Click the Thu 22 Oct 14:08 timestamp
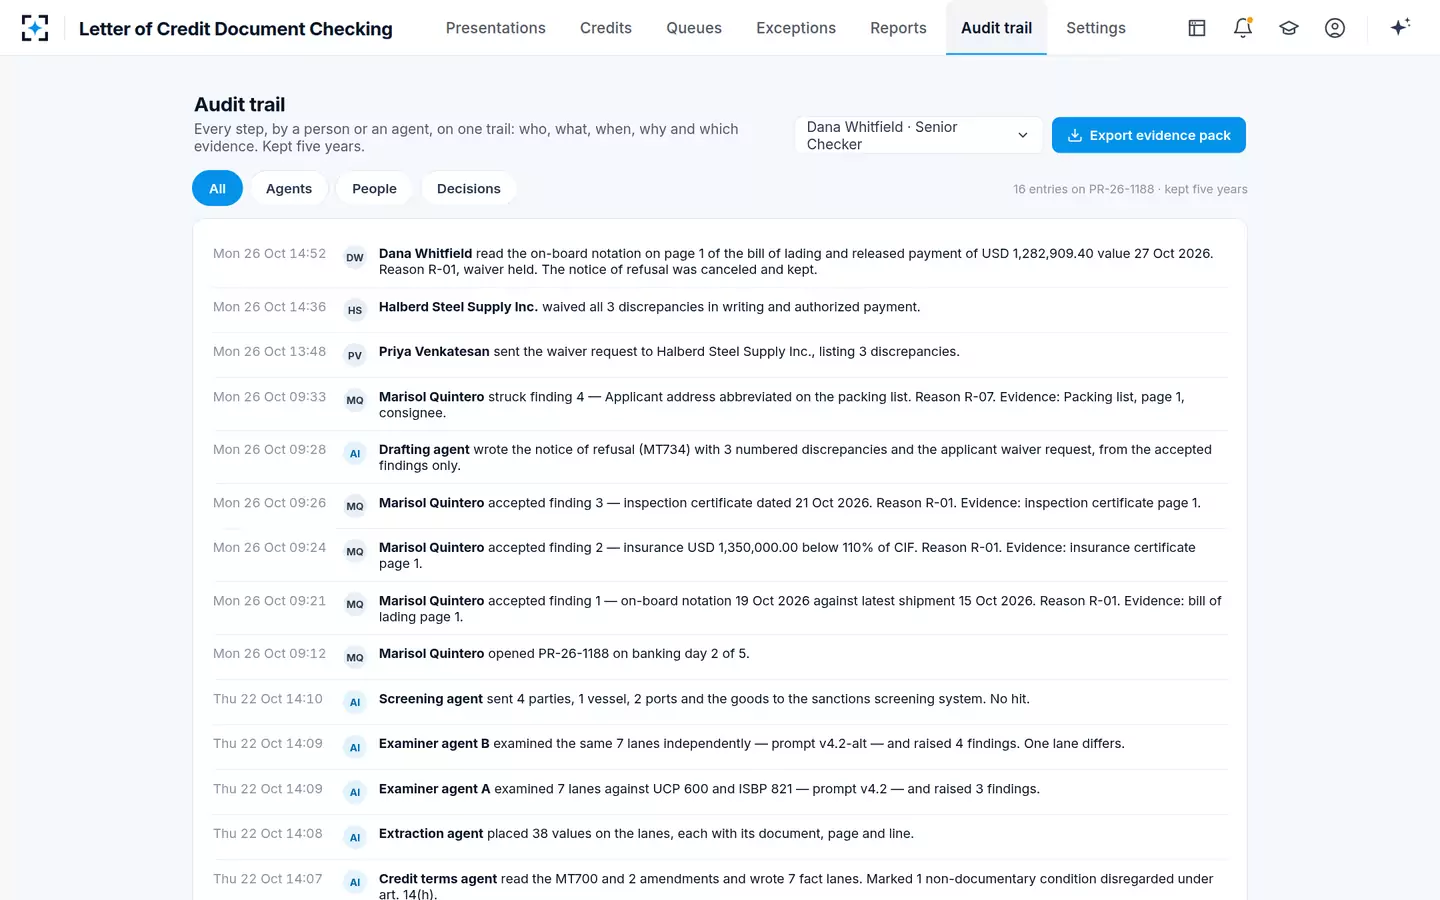Viewport: 1440px width, 900px height. (268, 833)
